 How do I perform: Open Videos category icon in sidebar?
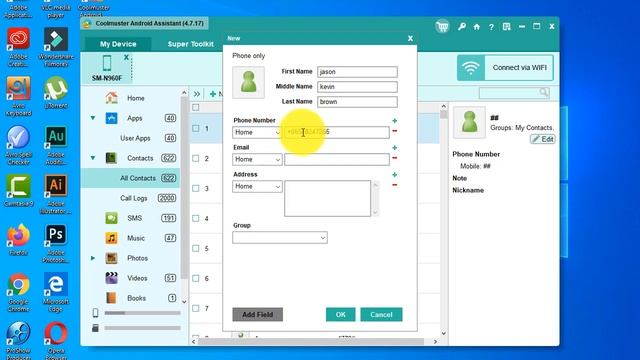pos(111,278)
